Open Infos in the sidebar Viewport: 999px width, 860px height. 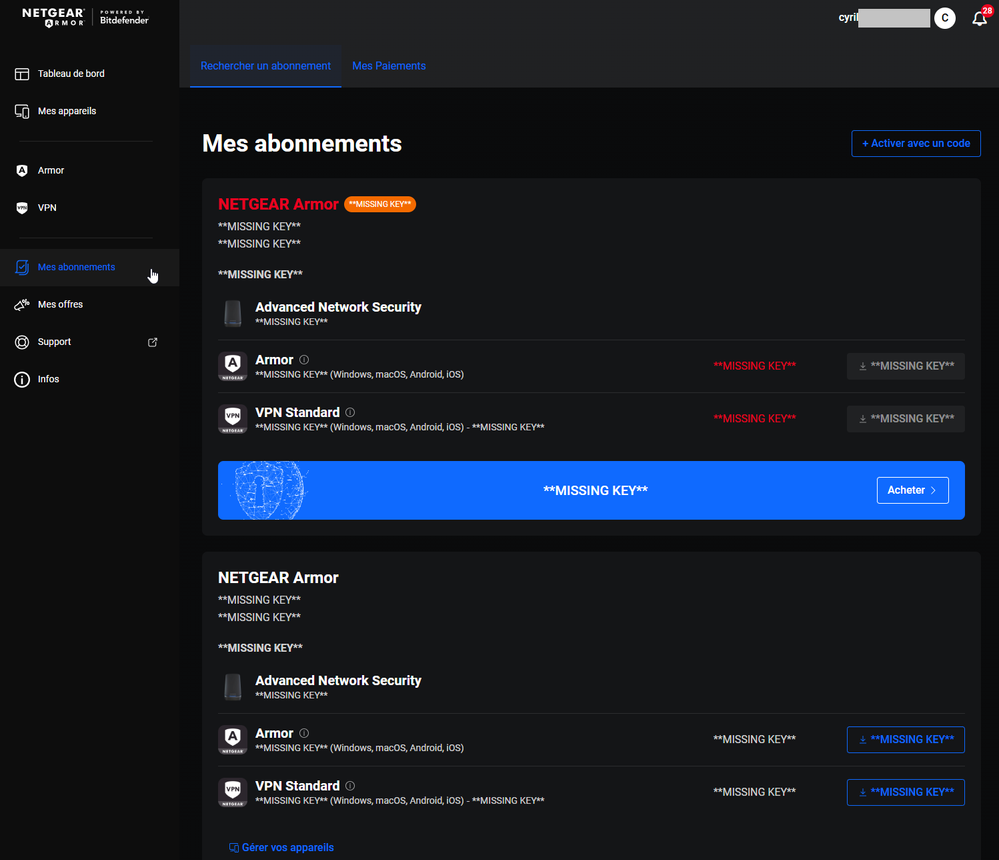pyautogui.click(x=89, y=380)
